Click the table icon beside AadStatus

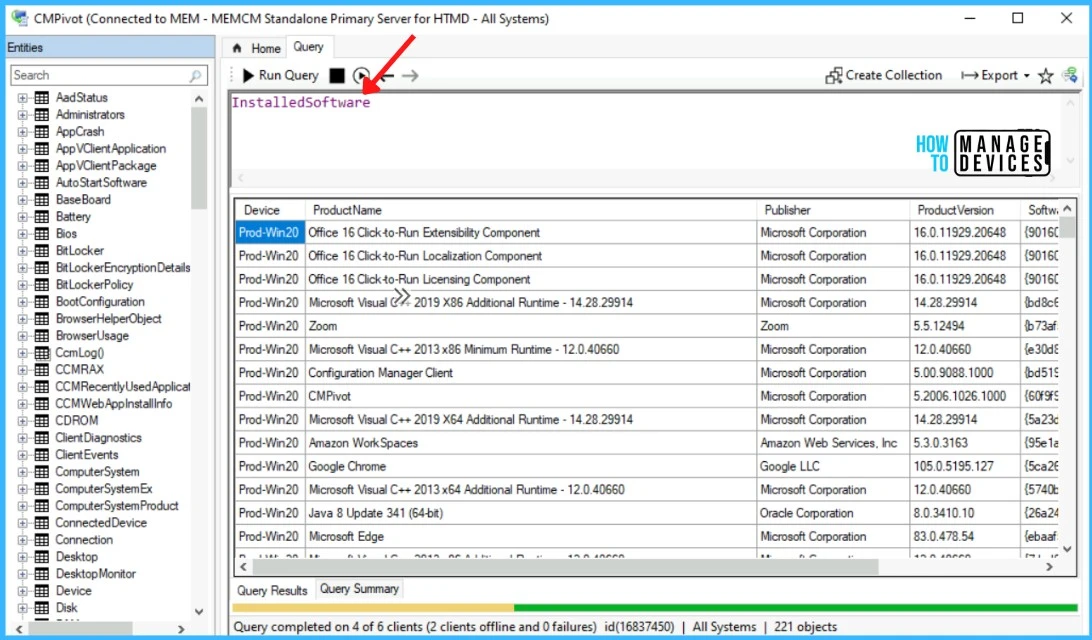[x=42, y=97]
